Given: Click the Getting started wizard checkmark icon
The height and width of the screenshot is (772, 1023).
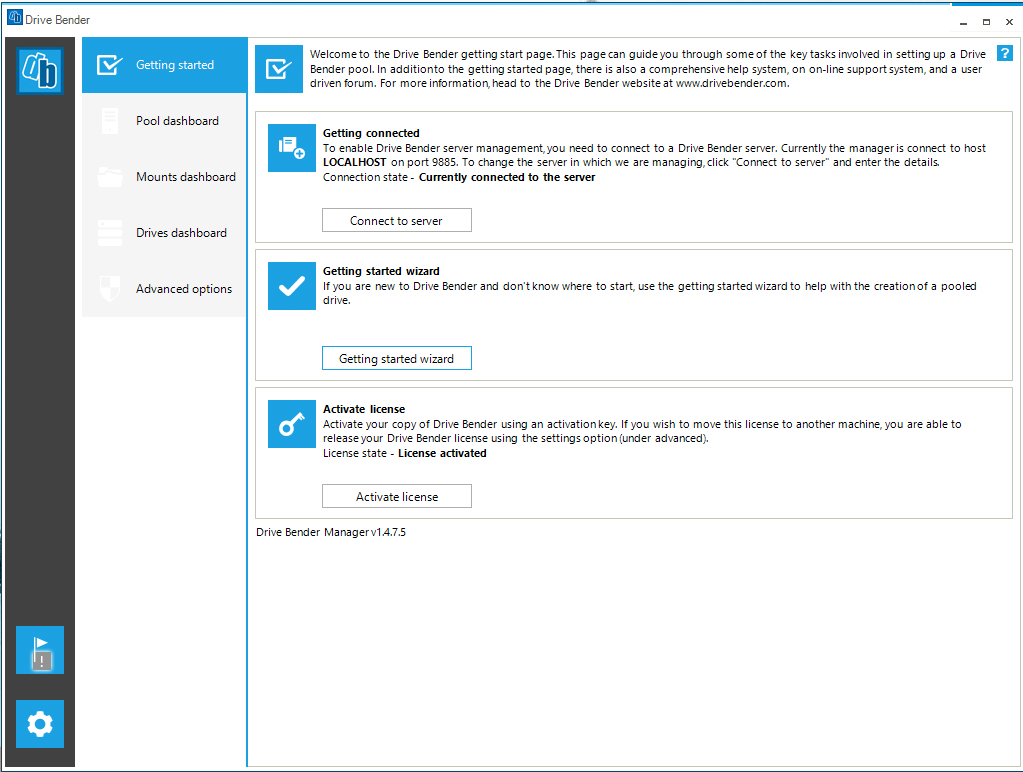Looking at the screenshot, I should coord(292,286).
